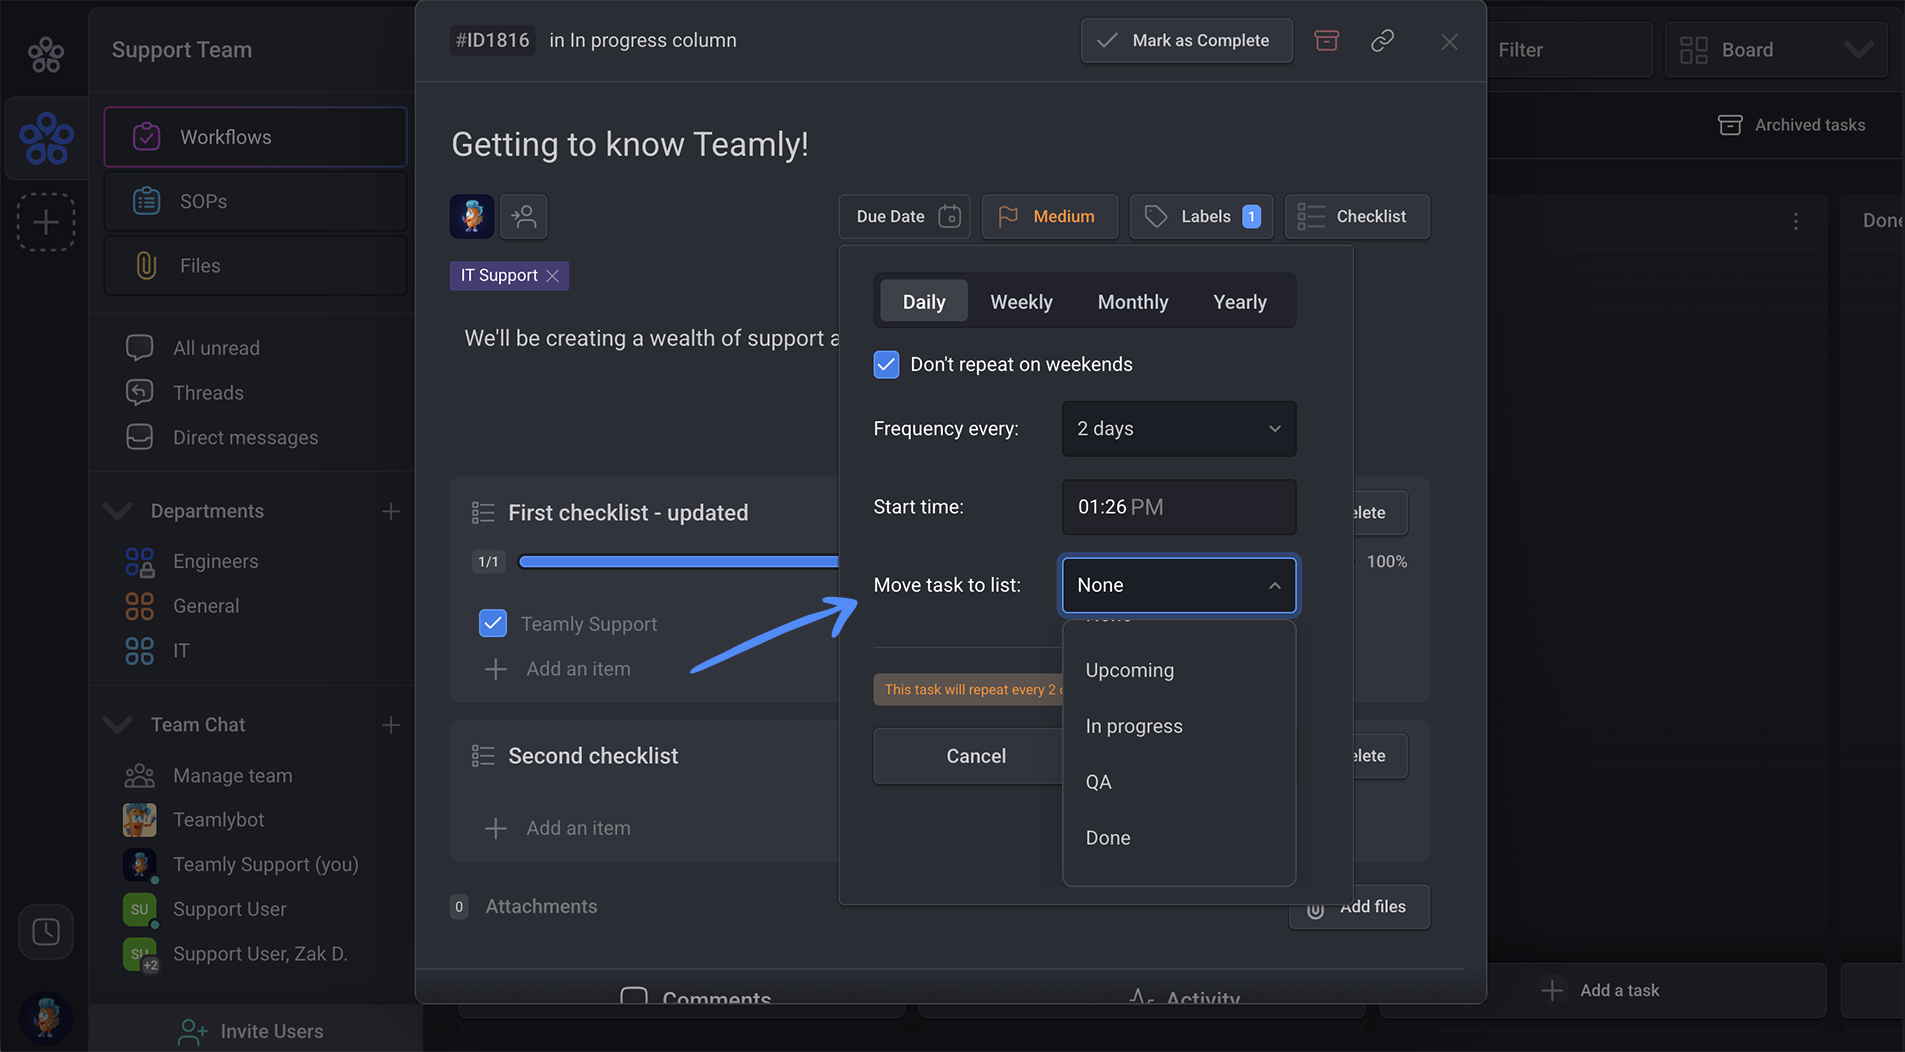Open the user profile avatar at the bottom left
Screen dimensions: 1905x1052
(46, 1018)
